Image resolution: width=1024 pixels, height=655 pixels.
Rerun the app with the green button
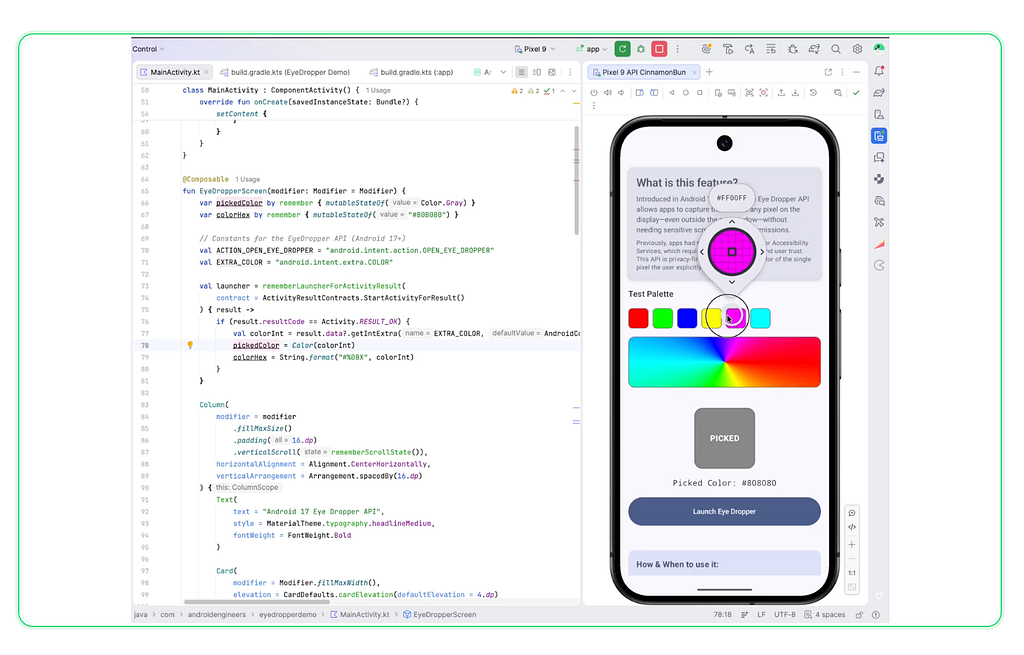click(622, 49)
